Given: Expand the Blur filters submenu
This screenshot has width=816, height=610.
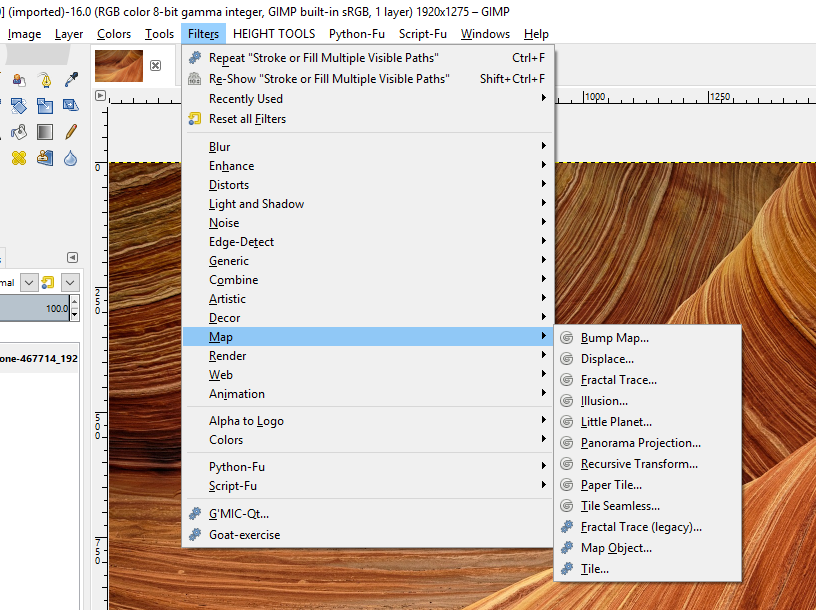Looking at the screenshot, I should [x=368, y=147].
